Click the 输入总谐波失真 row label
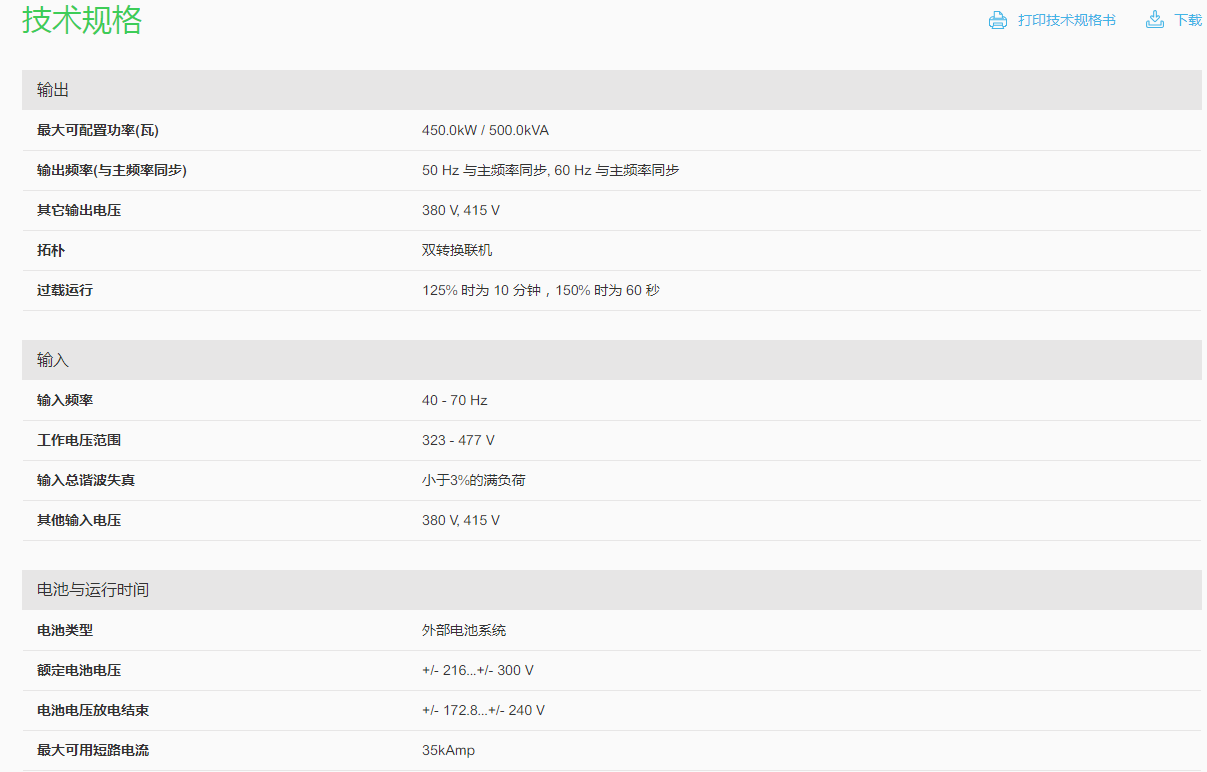The width and height of the screenshot is (1207, 772). click(x=86, y=480)
